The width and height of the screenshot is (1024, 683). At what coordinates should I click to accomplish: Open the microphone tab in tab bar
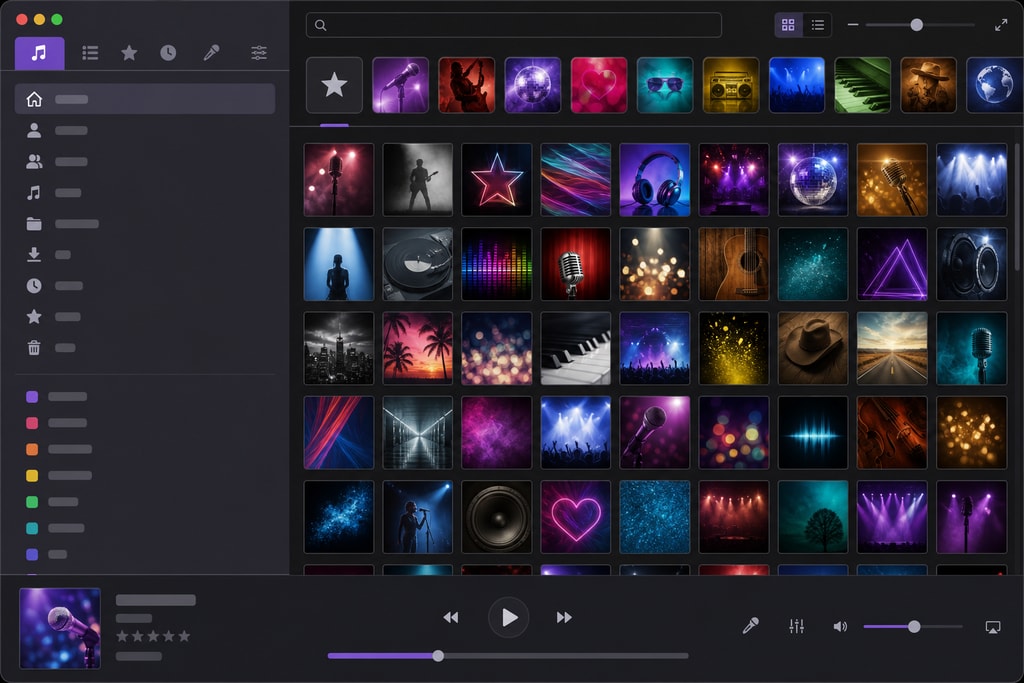[x=211, y=53]
